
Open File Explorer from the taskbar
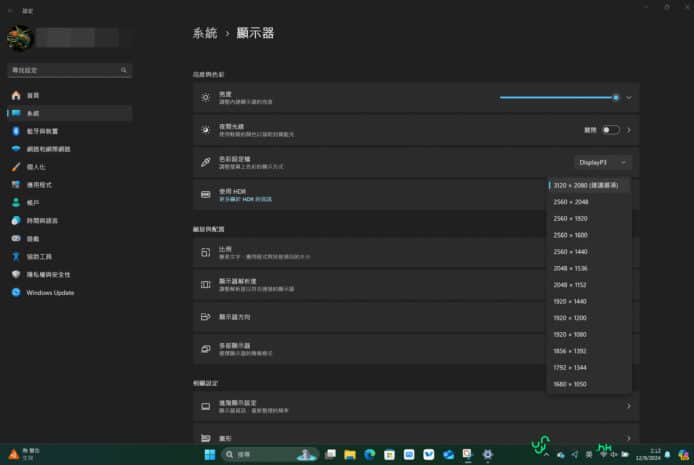pos(350,454)
